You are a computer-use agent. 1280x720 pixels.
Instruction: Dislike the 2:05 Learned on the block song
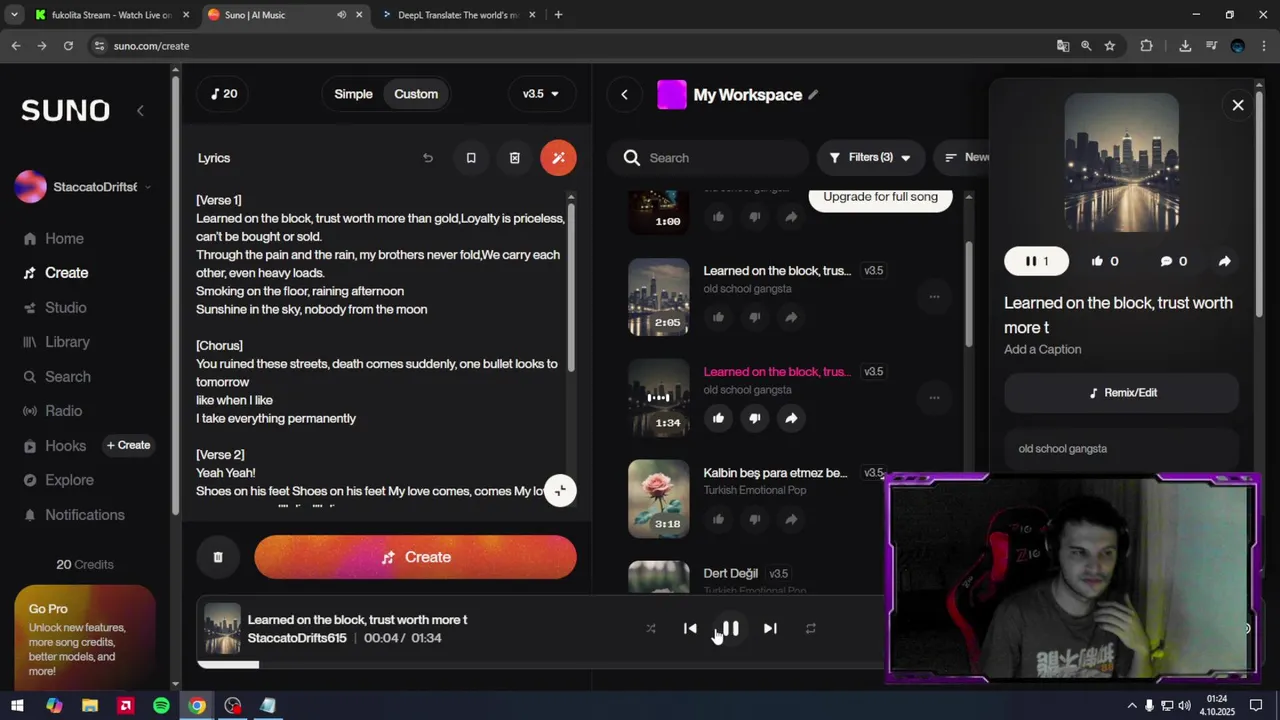755,317
